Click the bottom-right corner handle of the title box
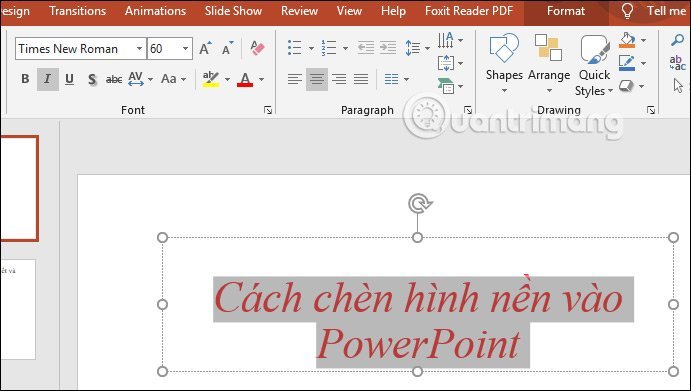This screenshot has width=691, height=391. click(673, 371)
